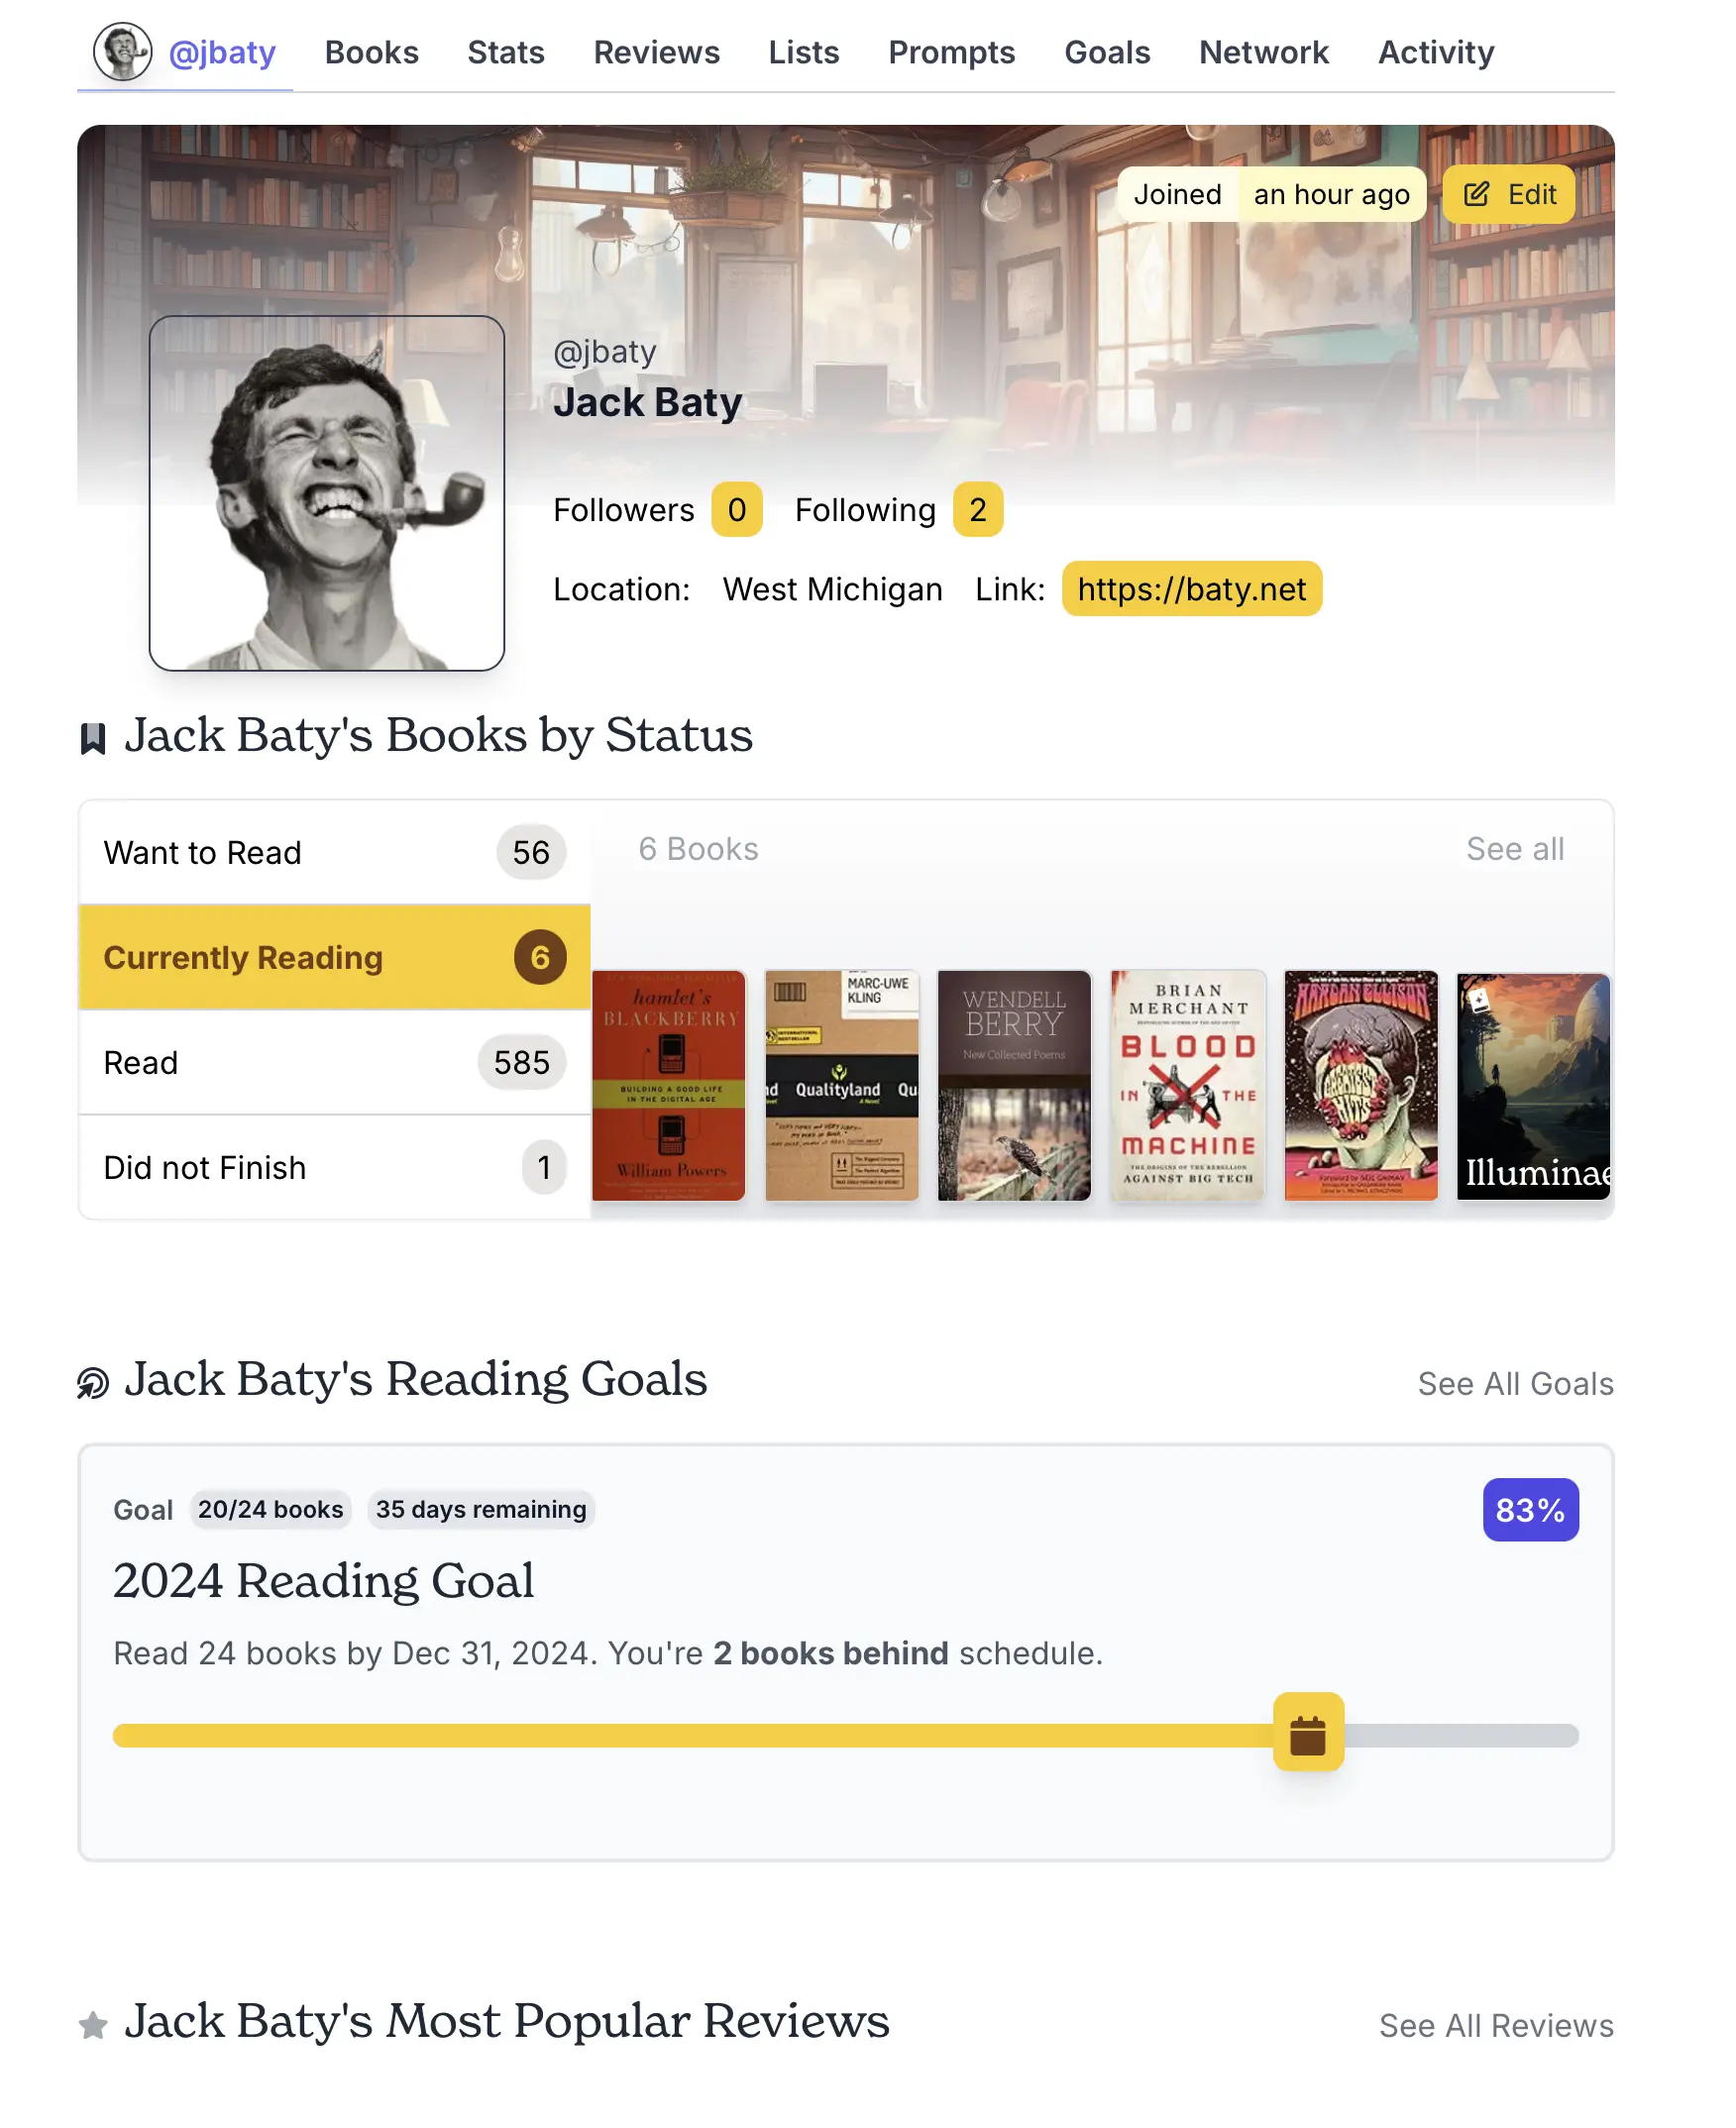Viewport: 1736px width, 2128px height.
Task: Open the Hamlet's Blackberry book cover
Action: click(668, 1085)
